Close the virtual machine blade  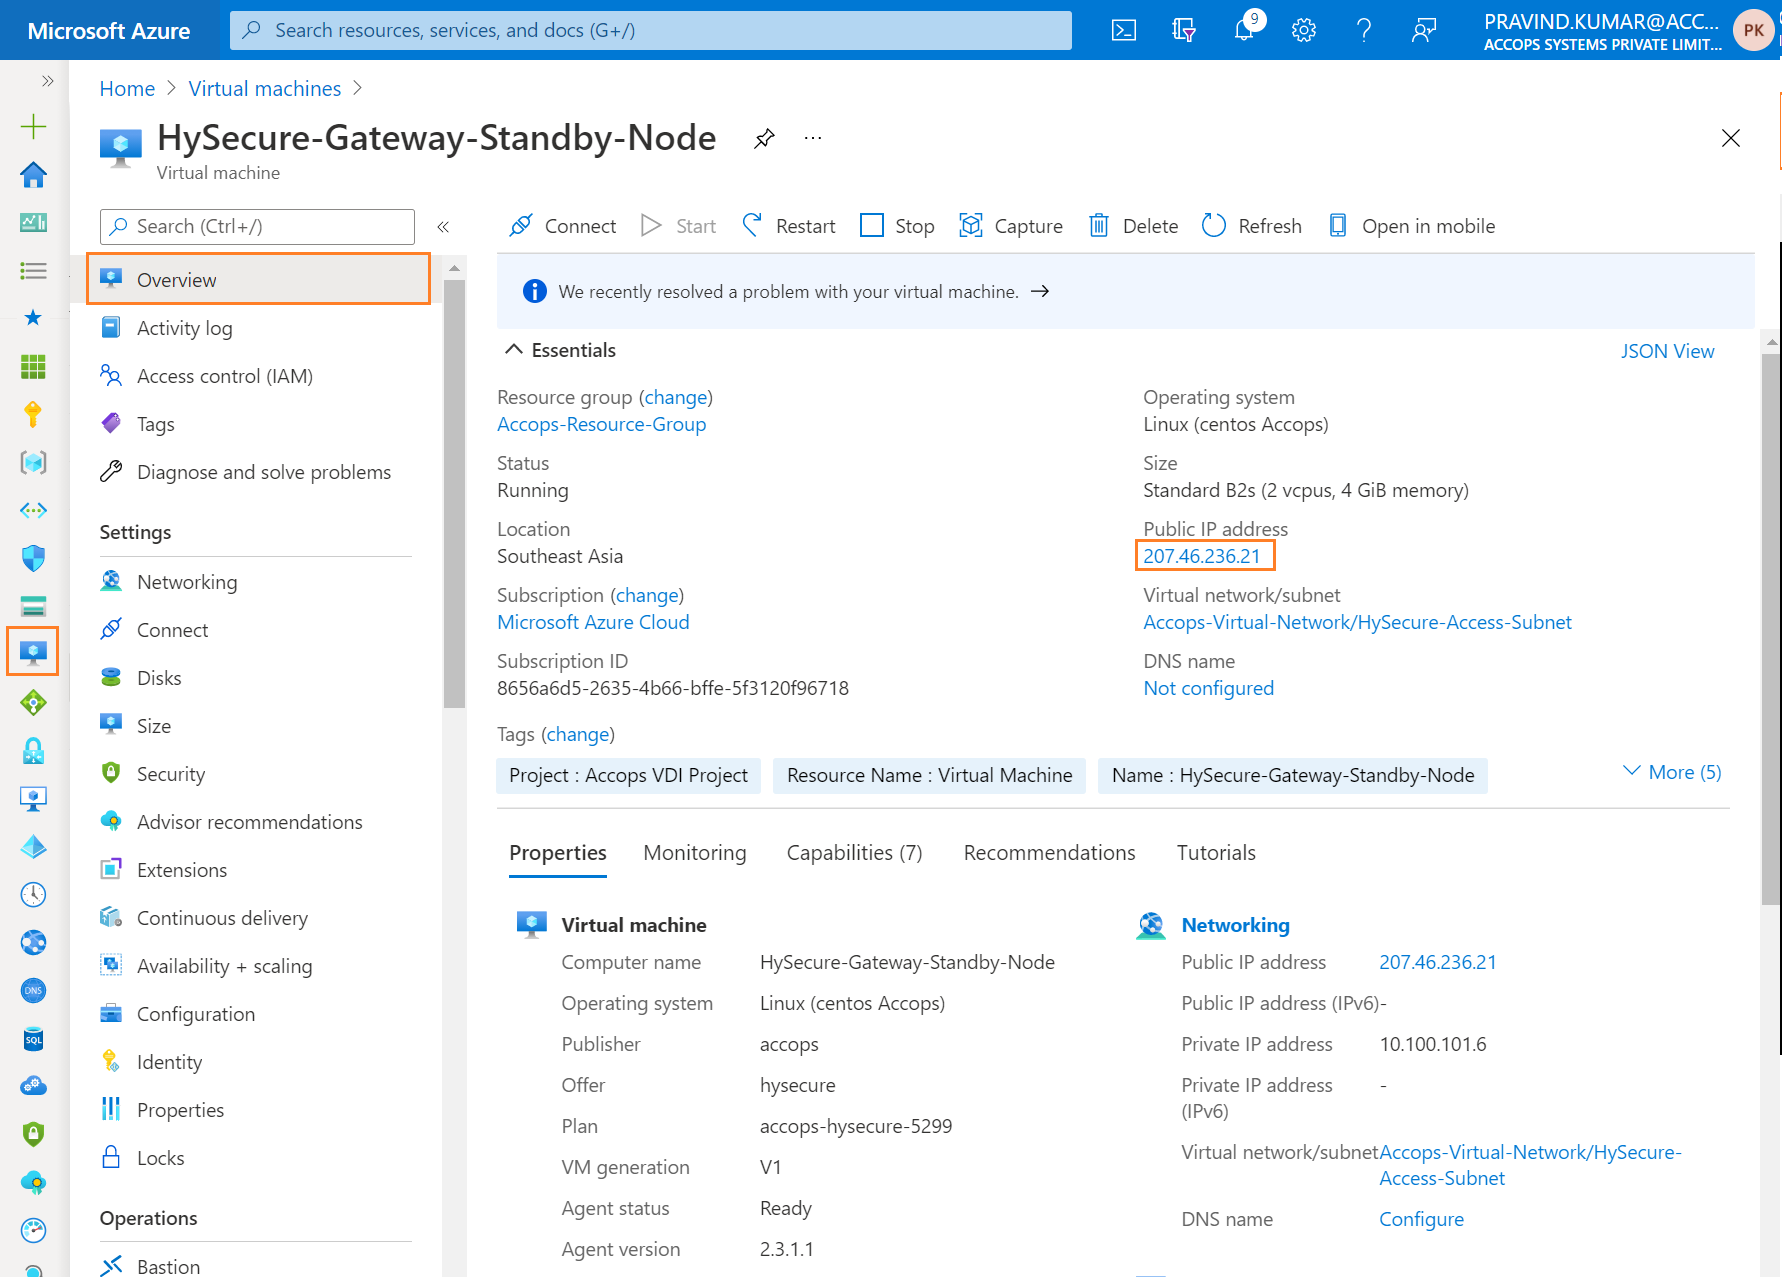click(1731, 138)
